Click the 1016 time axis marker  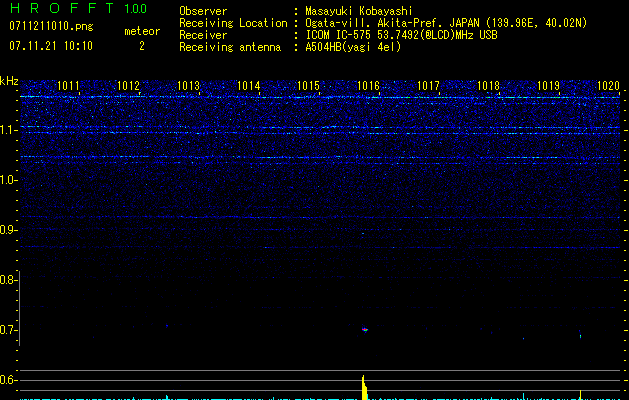(x=369, y=87)
